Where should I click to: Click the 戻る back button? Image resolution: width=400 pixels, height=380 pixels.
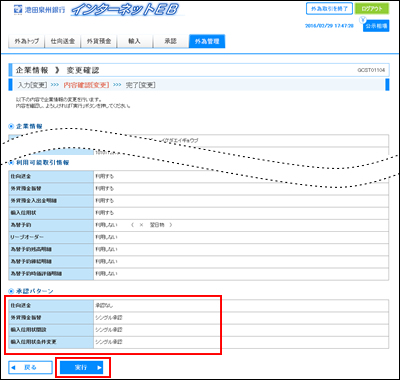click(30, 368)
